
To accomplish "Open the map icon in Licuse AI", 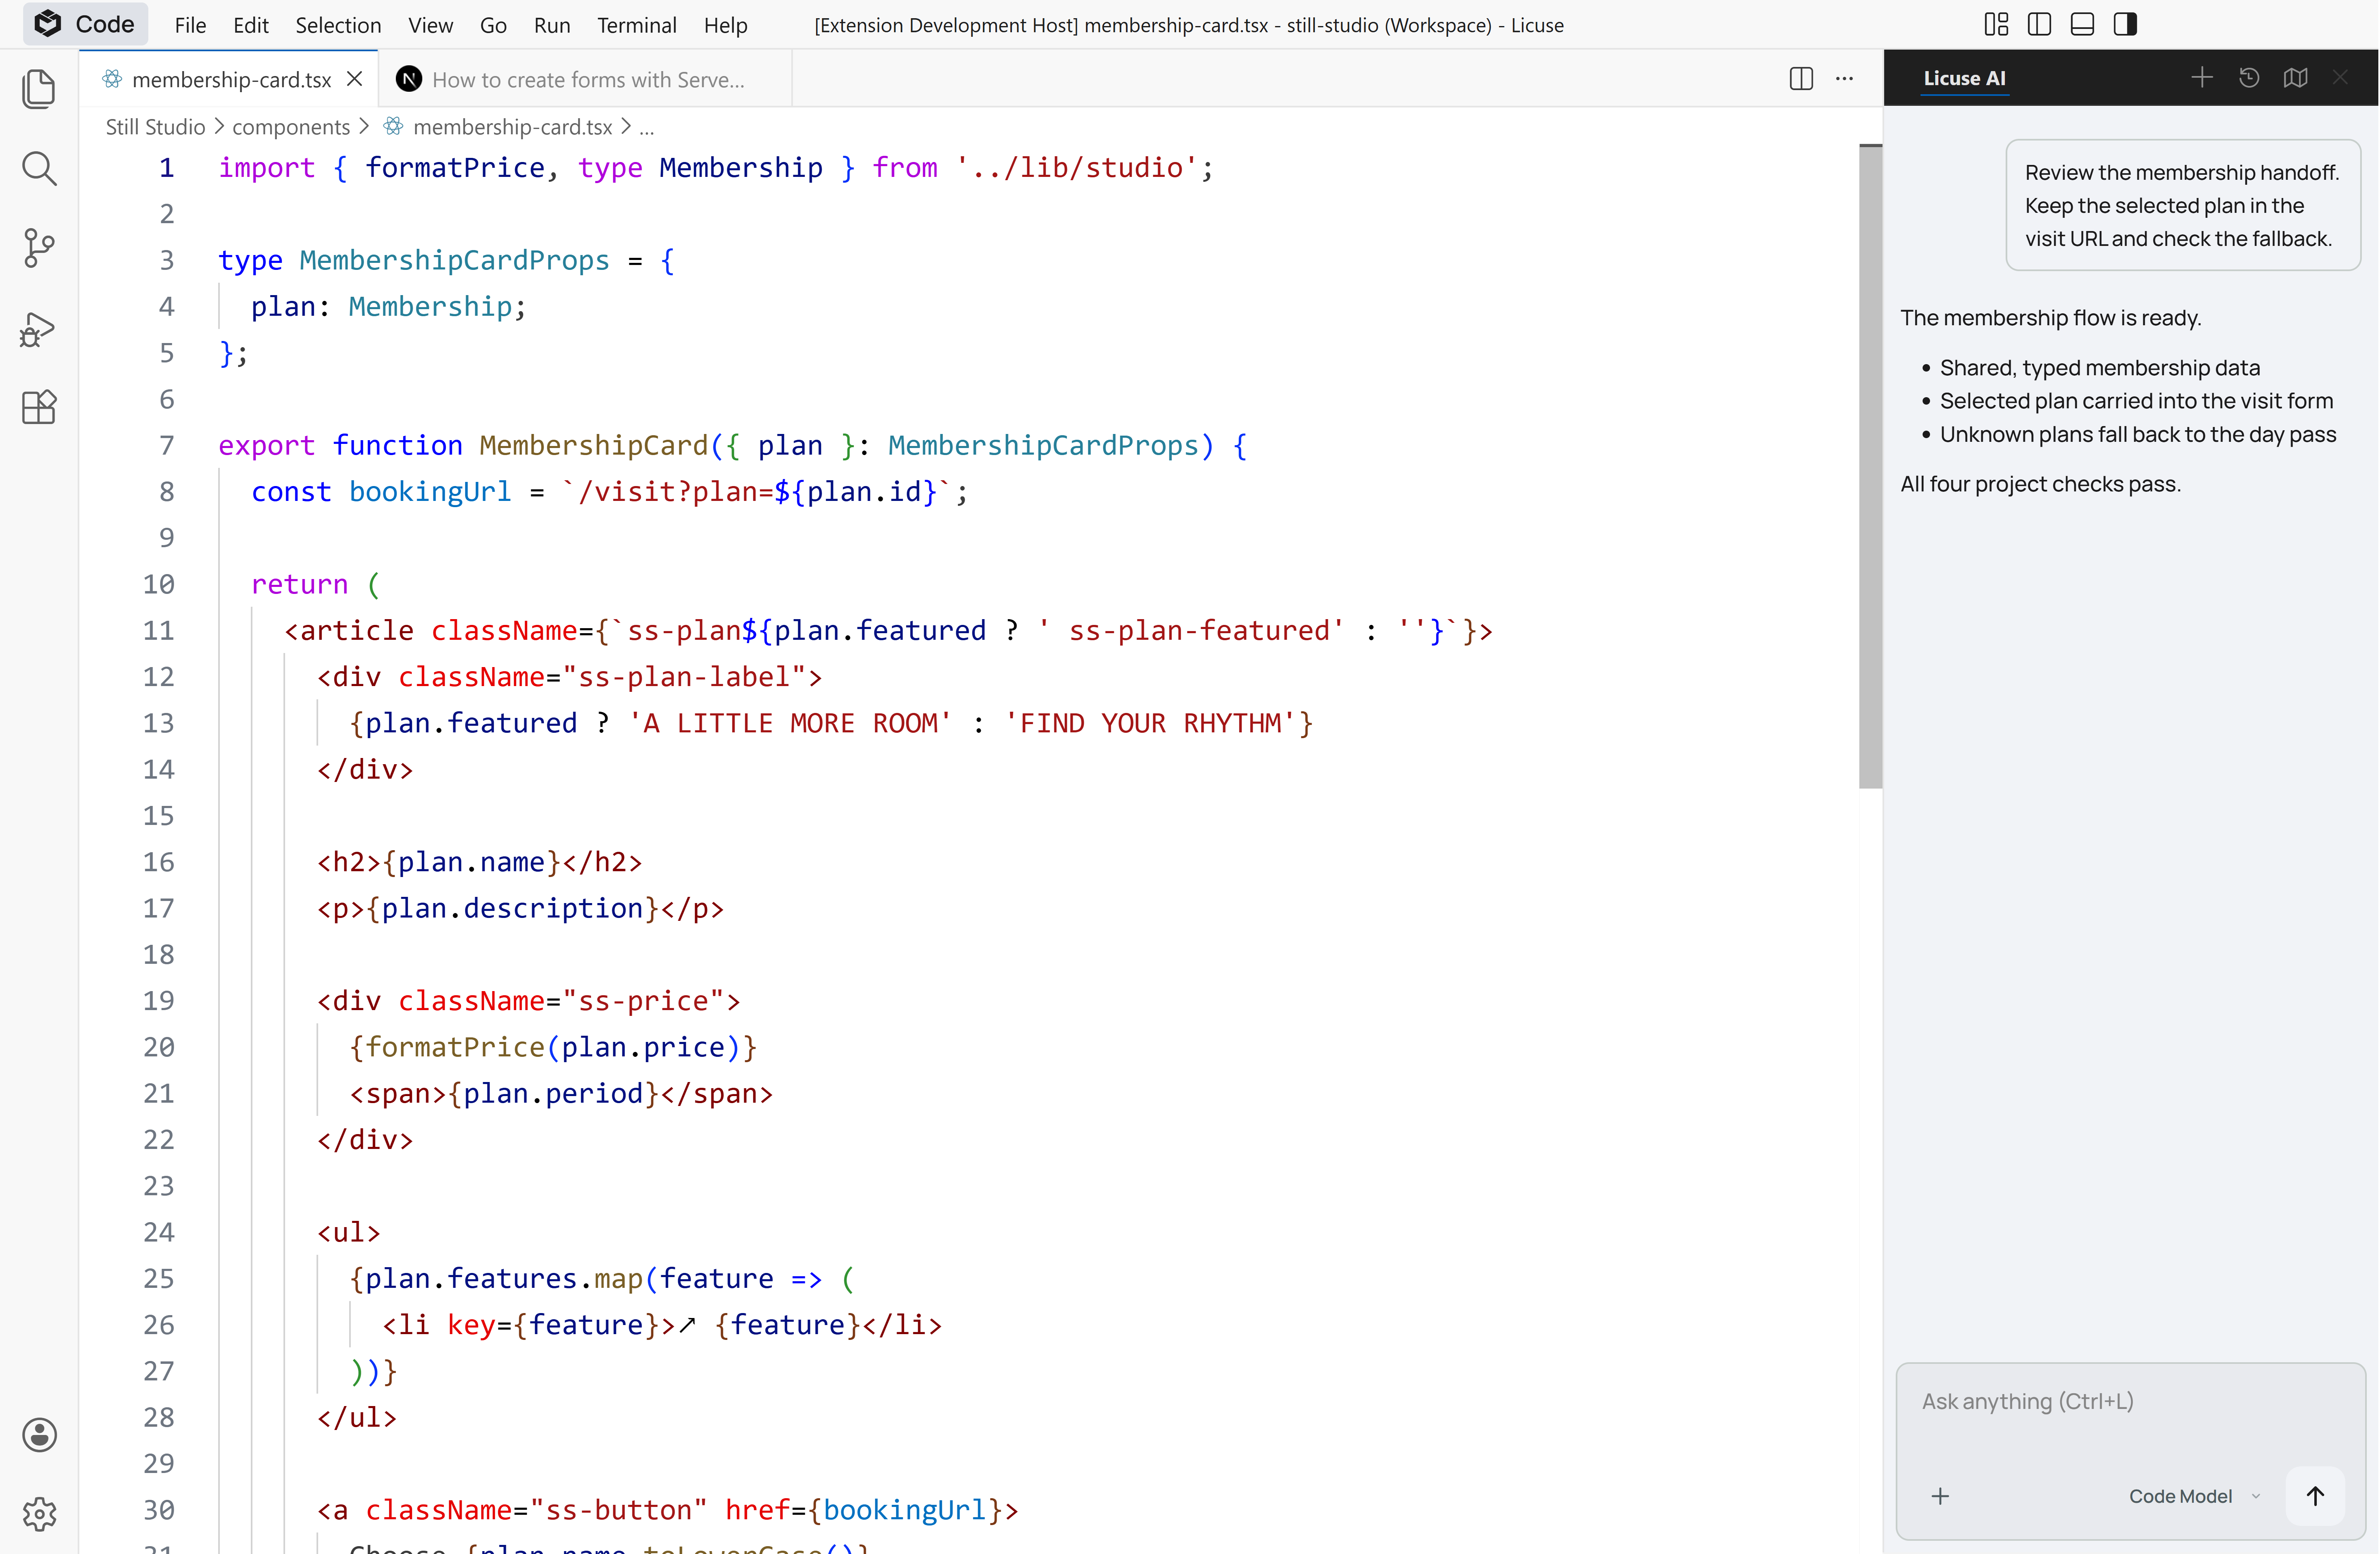I will [2296, 78].
